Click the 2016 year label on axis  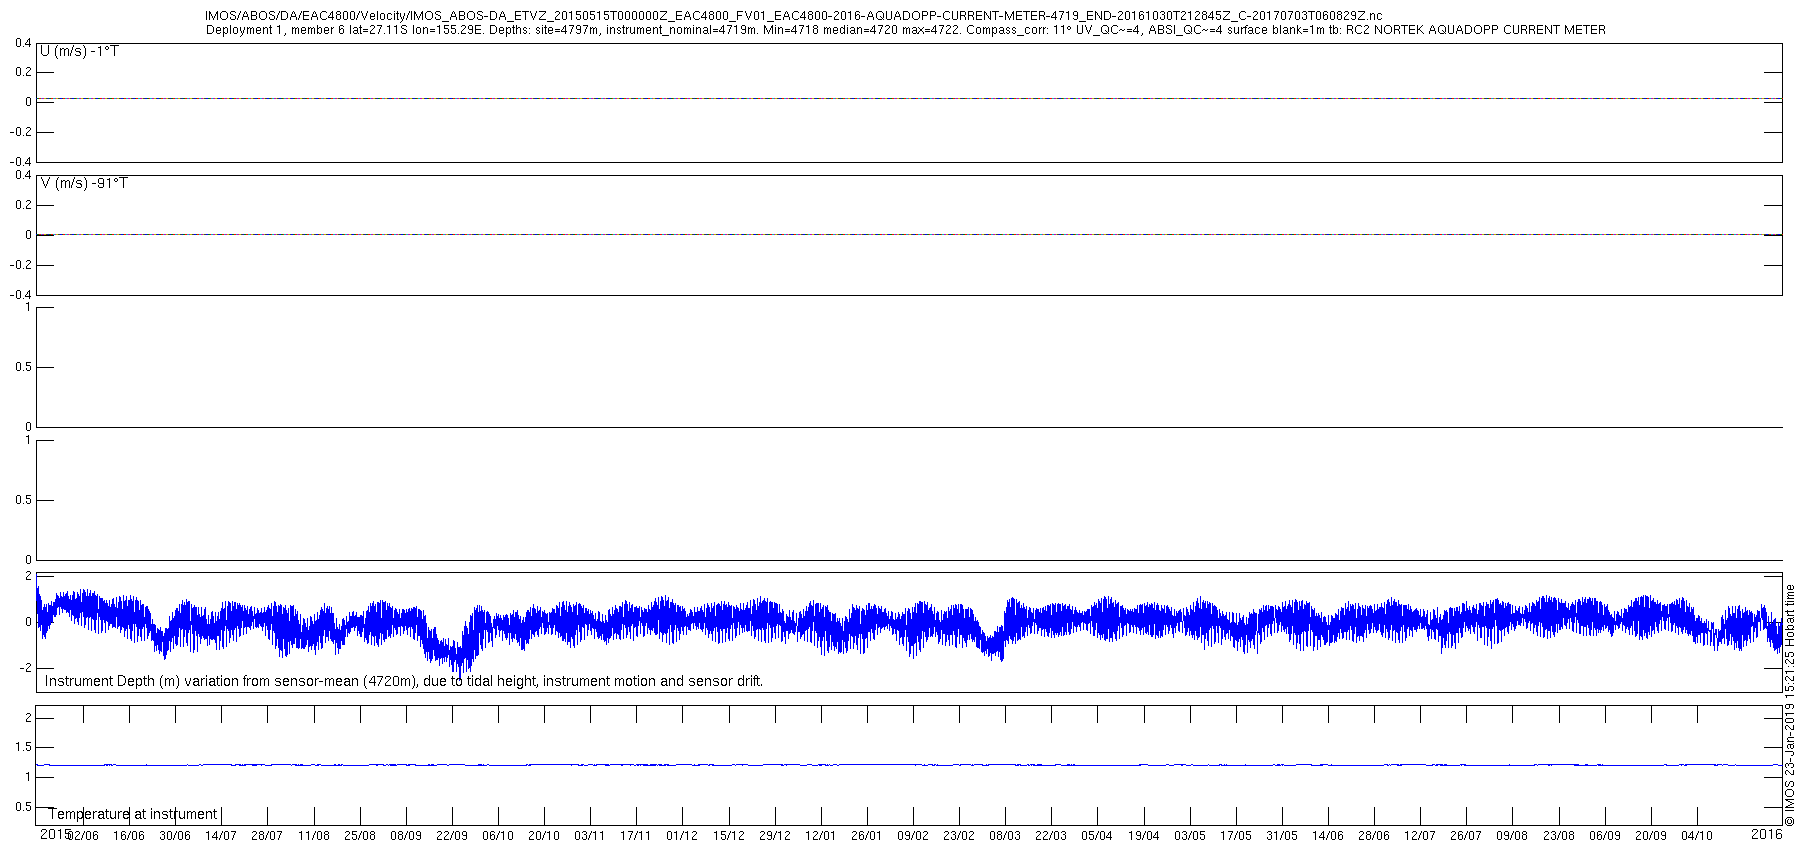pos(1767,834)
